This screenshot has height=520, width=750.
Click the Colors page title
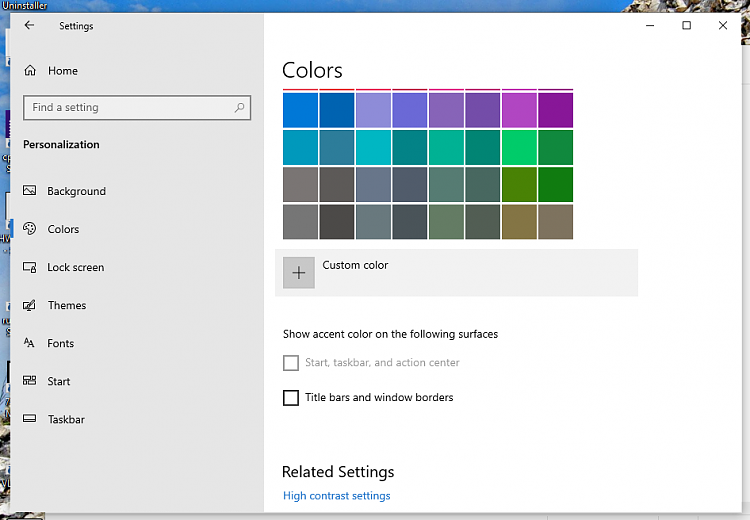tap(312, 70)
